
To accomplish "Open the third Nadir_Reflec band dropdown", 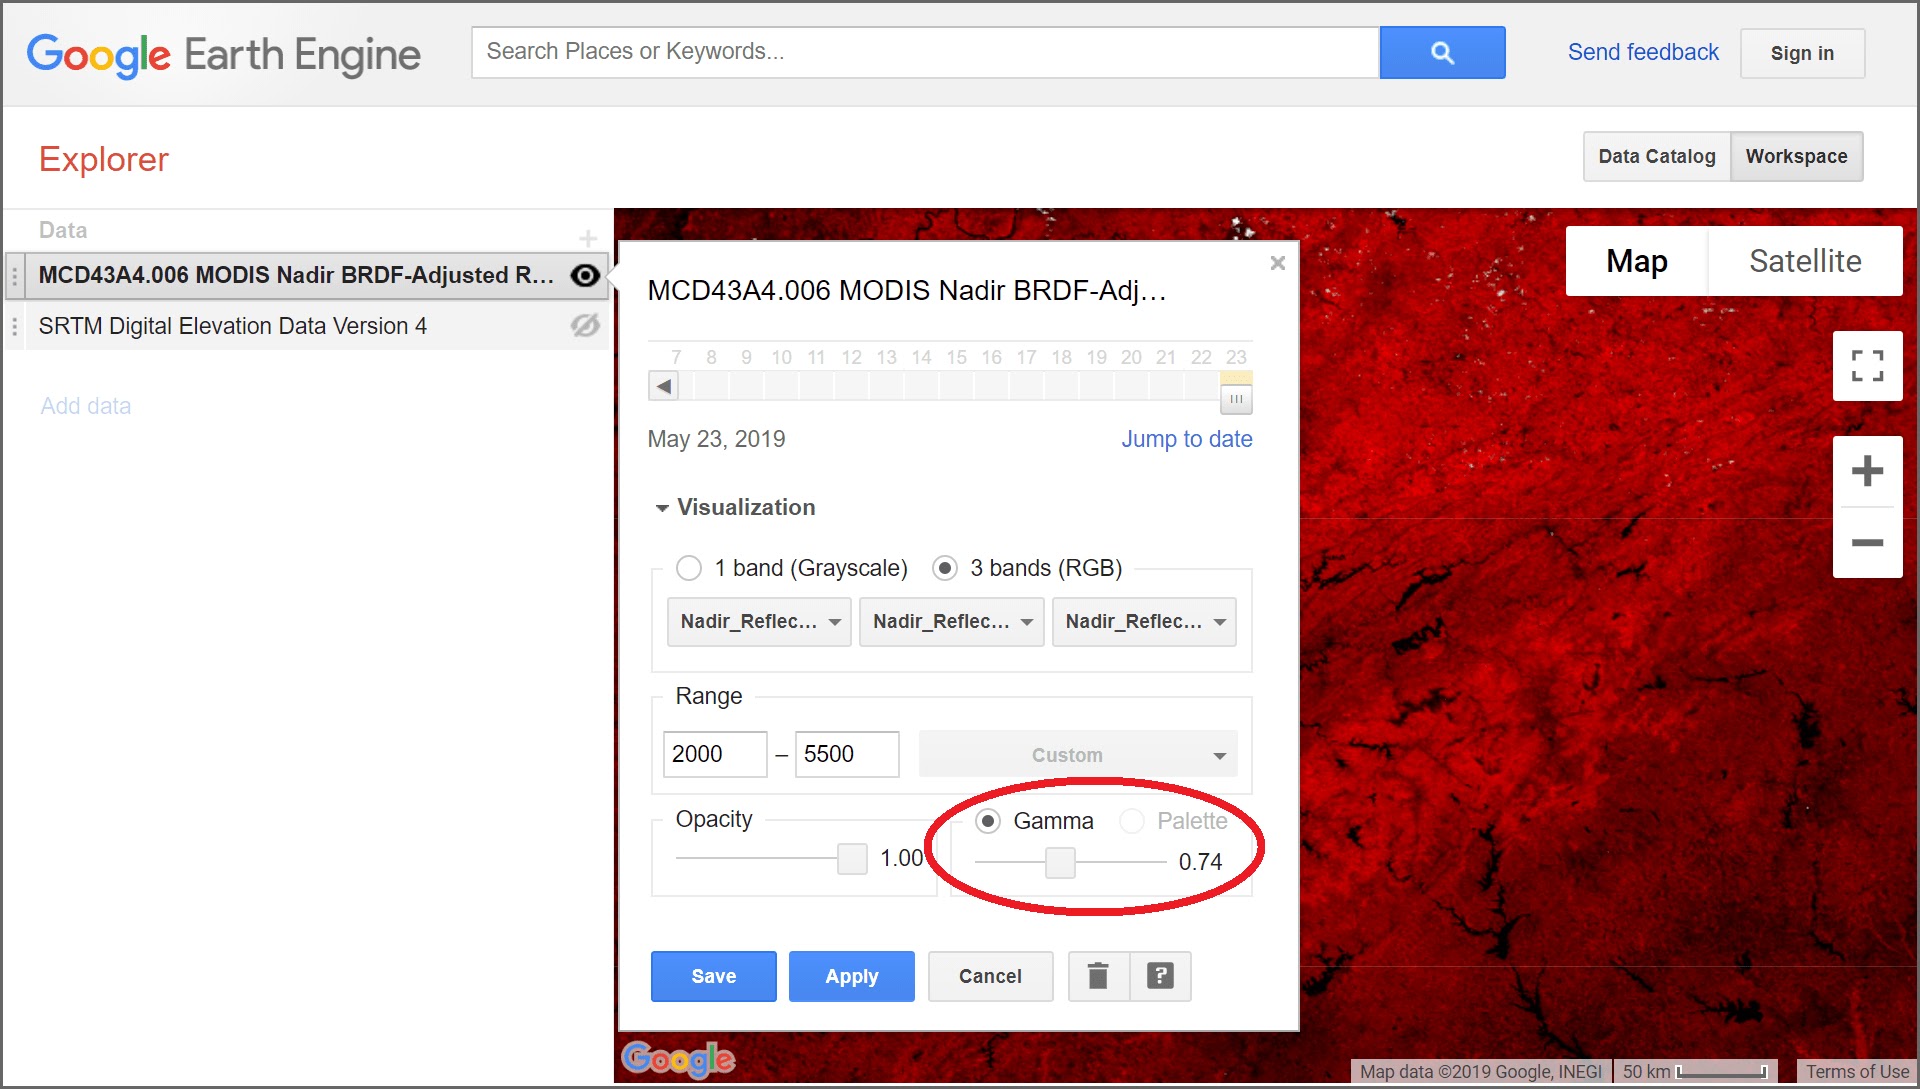I will point(1144,622).
